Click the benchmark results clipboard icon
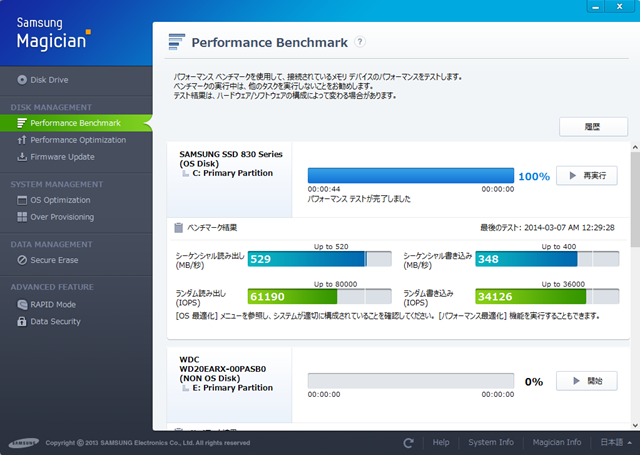 (x=178, y=228)
